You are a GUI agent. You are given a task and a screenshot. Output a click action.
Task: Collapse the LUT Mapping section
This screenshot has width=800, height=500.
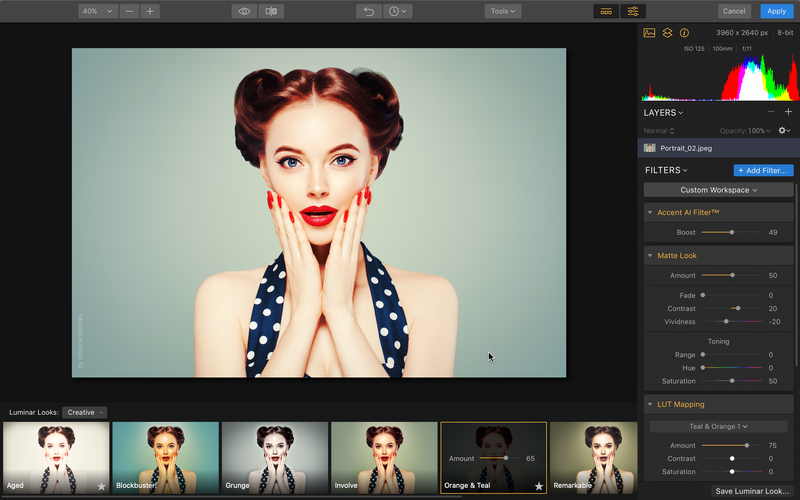tap(650, 405)
